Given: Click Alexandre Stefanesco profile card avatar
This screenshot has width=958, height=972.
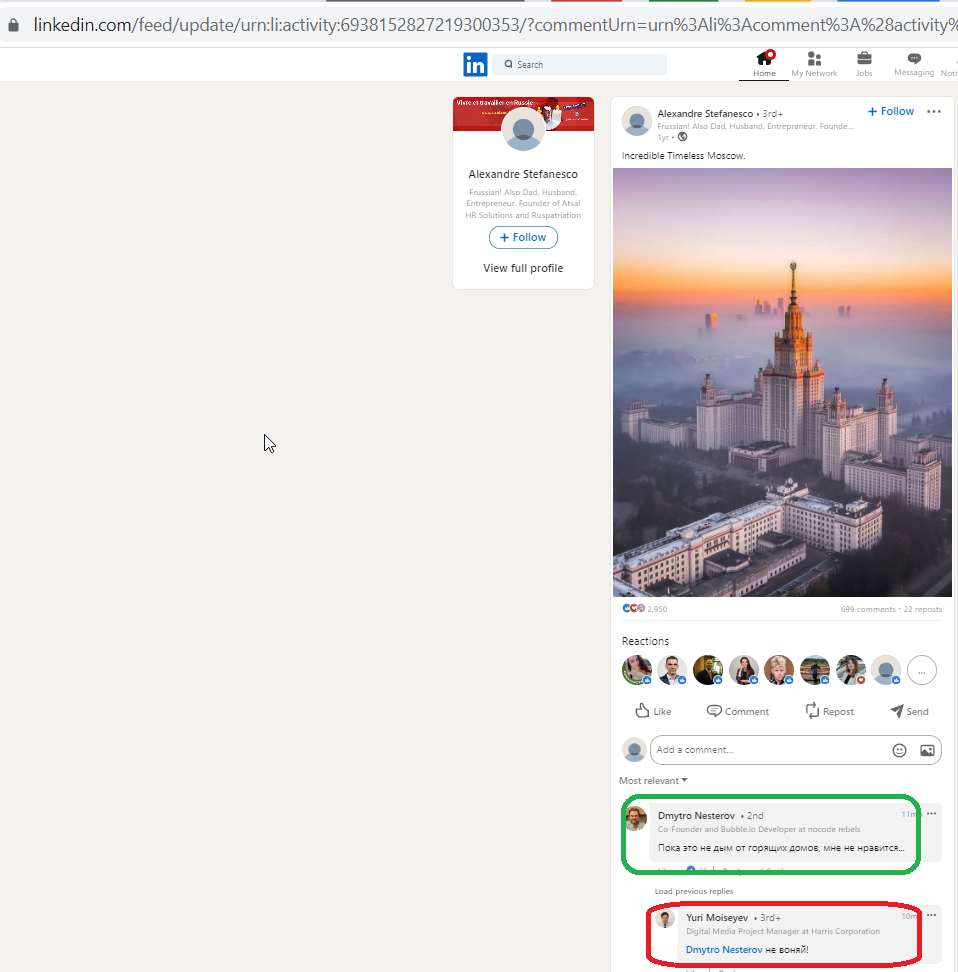Looking at the screenshot, I should pos(523,129).
